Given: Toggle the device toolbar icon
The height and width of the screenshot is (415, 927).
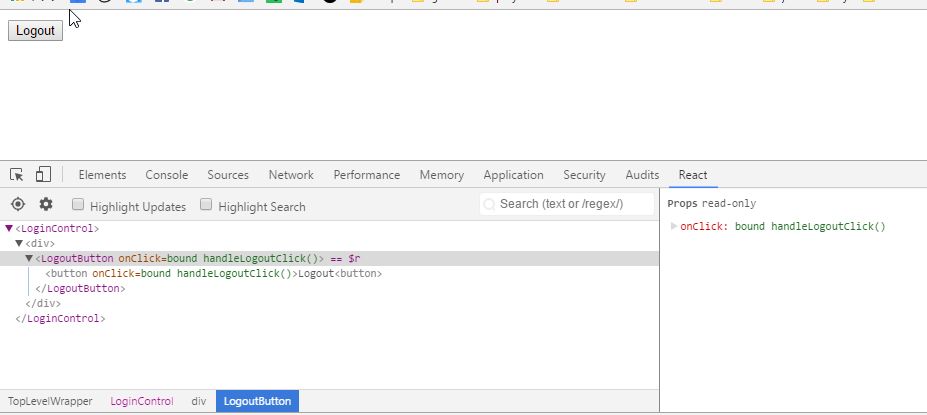Looking at the screenshot, I should 43,174.
